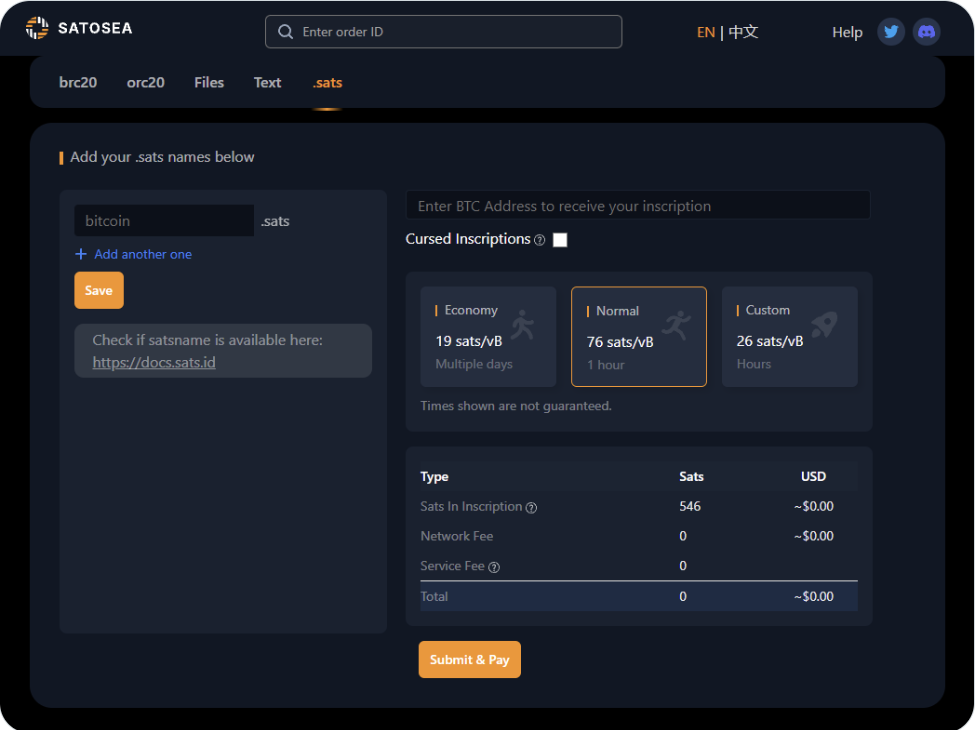Viewport: 975px width, 730px height.
Task: Select the Normal 76 sats/vB fee option
Action: 638,336
